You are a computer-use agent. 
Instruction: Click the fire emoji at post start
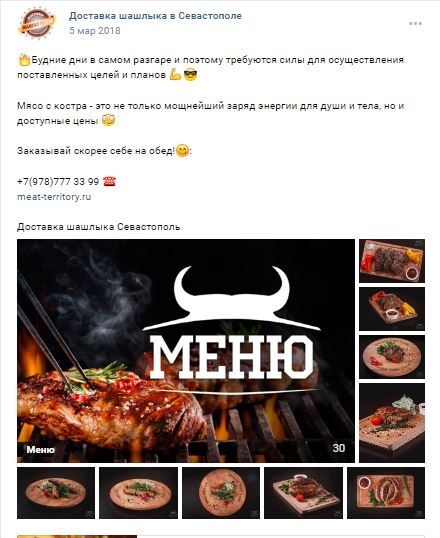[x=24, y=60]
